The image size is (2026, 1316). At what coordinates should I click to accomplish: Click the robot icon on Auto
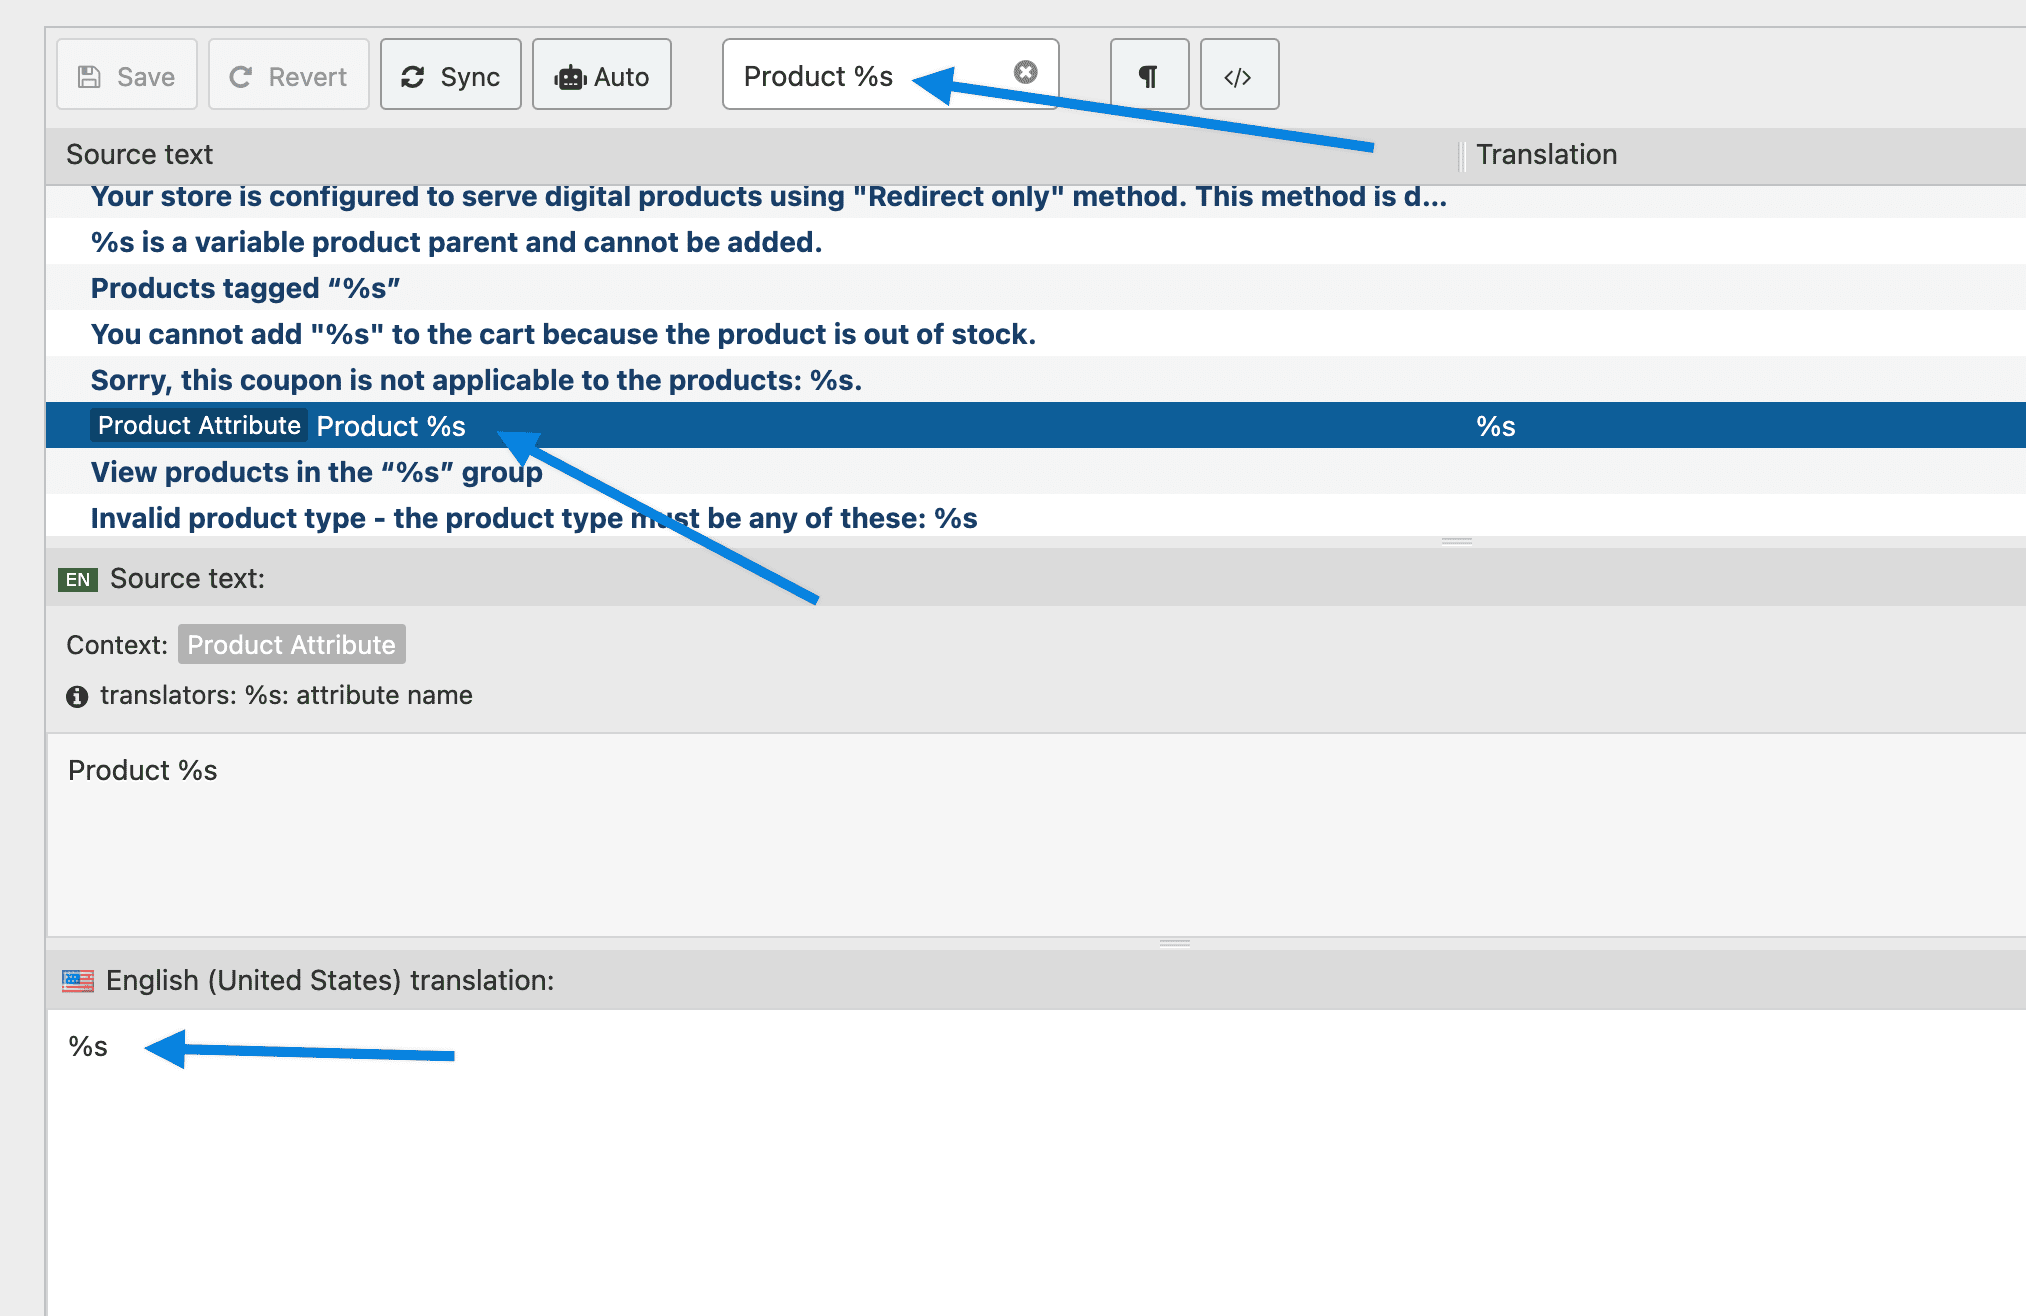tap(570, 77)
